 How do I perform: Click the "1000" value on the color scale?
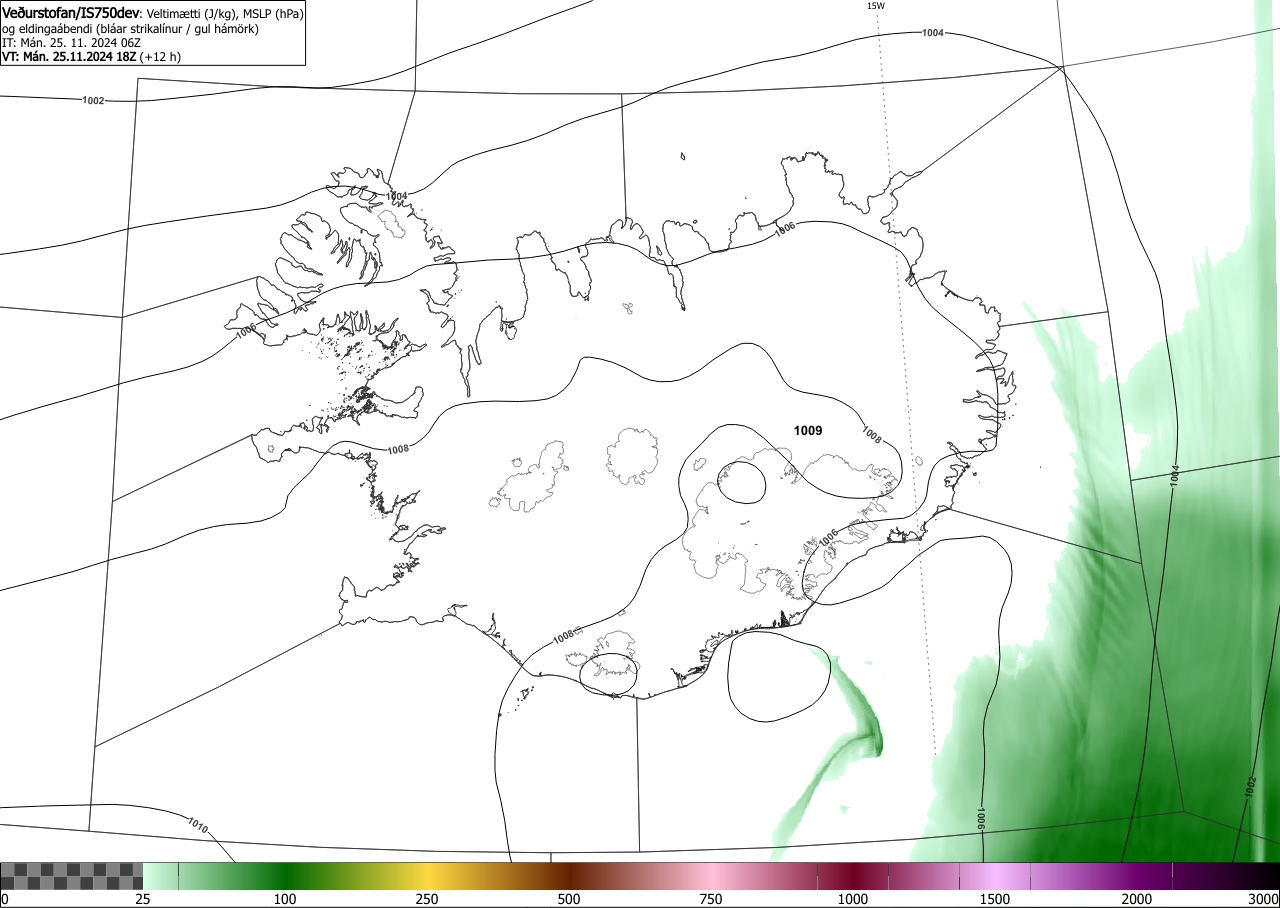[853, 899]
